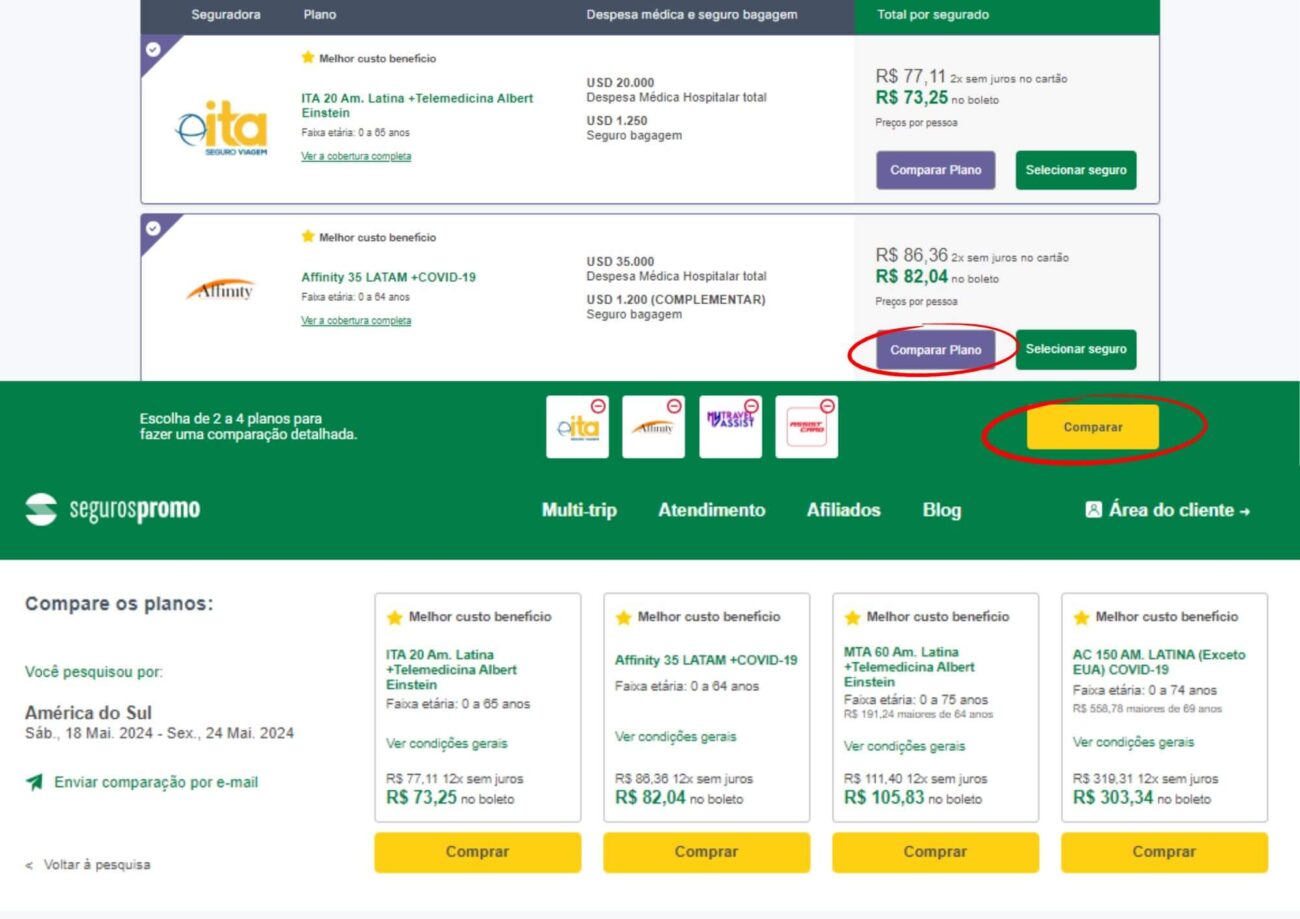Click Comprar under Affinity 35 card
Image resolution: width=1300 pixels, height=919 pixels.
[x=706, y=852]
